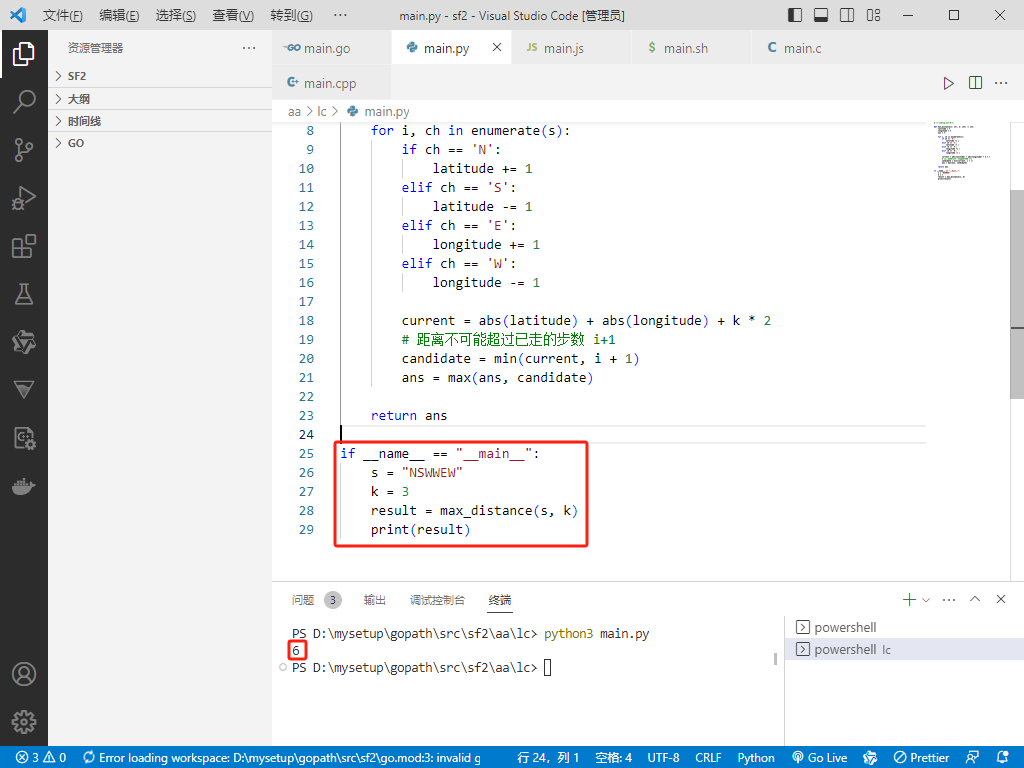
Task: Open terminal panel more actions
Action: click(949, 600)
